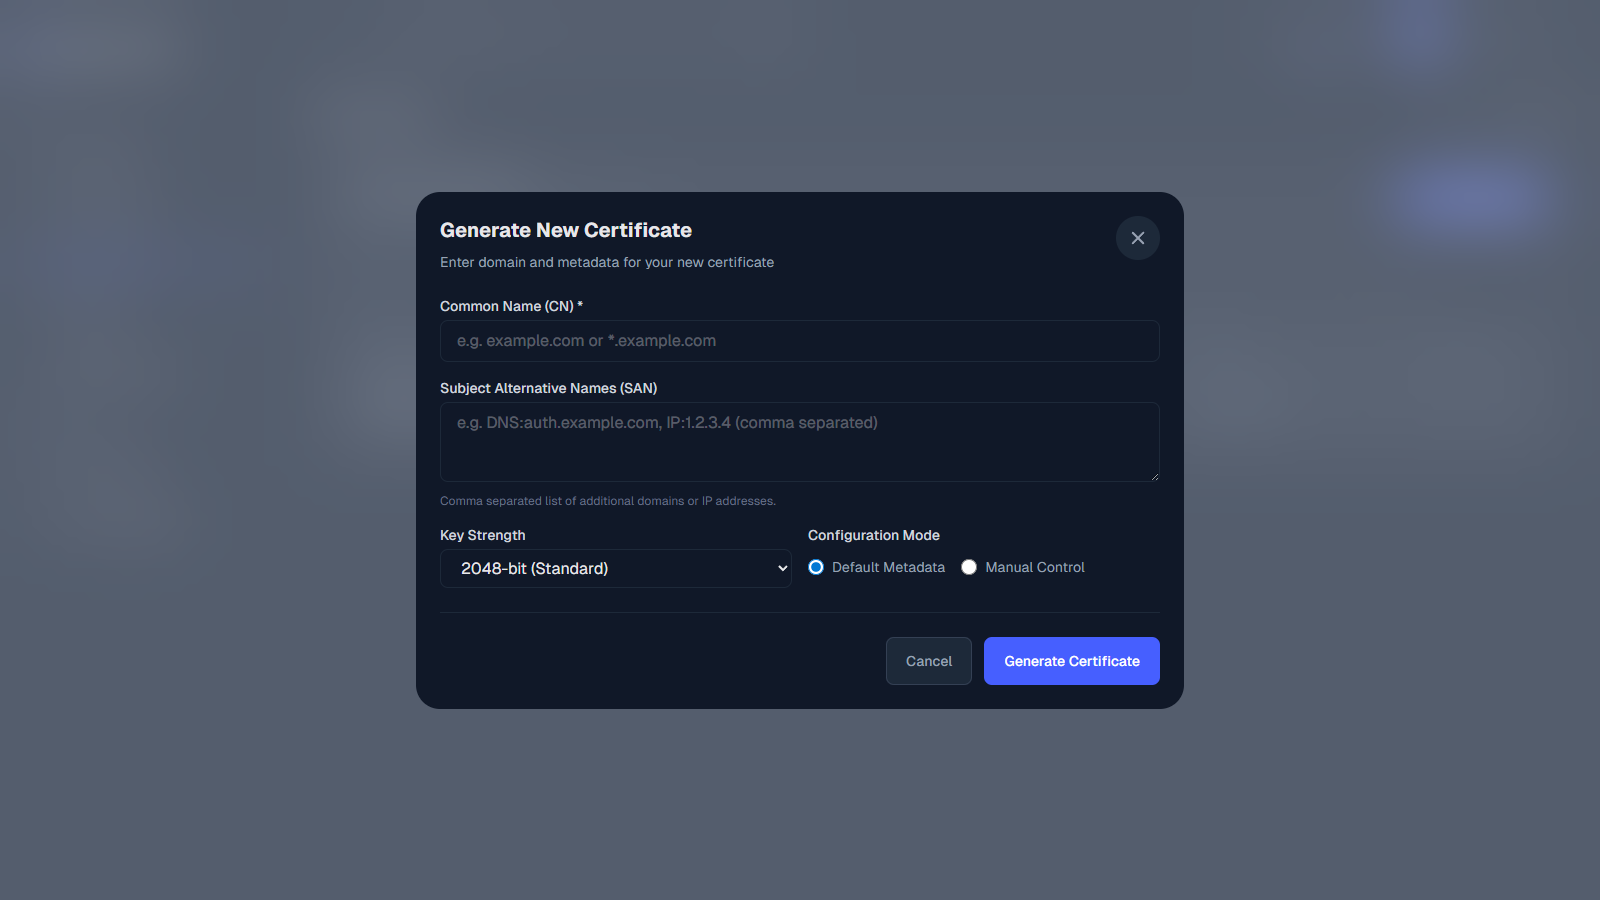This screenshot has width=1600, height=900.
Task: Click the 'Generate New Certificate' dialog title
Action: coord(565,230)
